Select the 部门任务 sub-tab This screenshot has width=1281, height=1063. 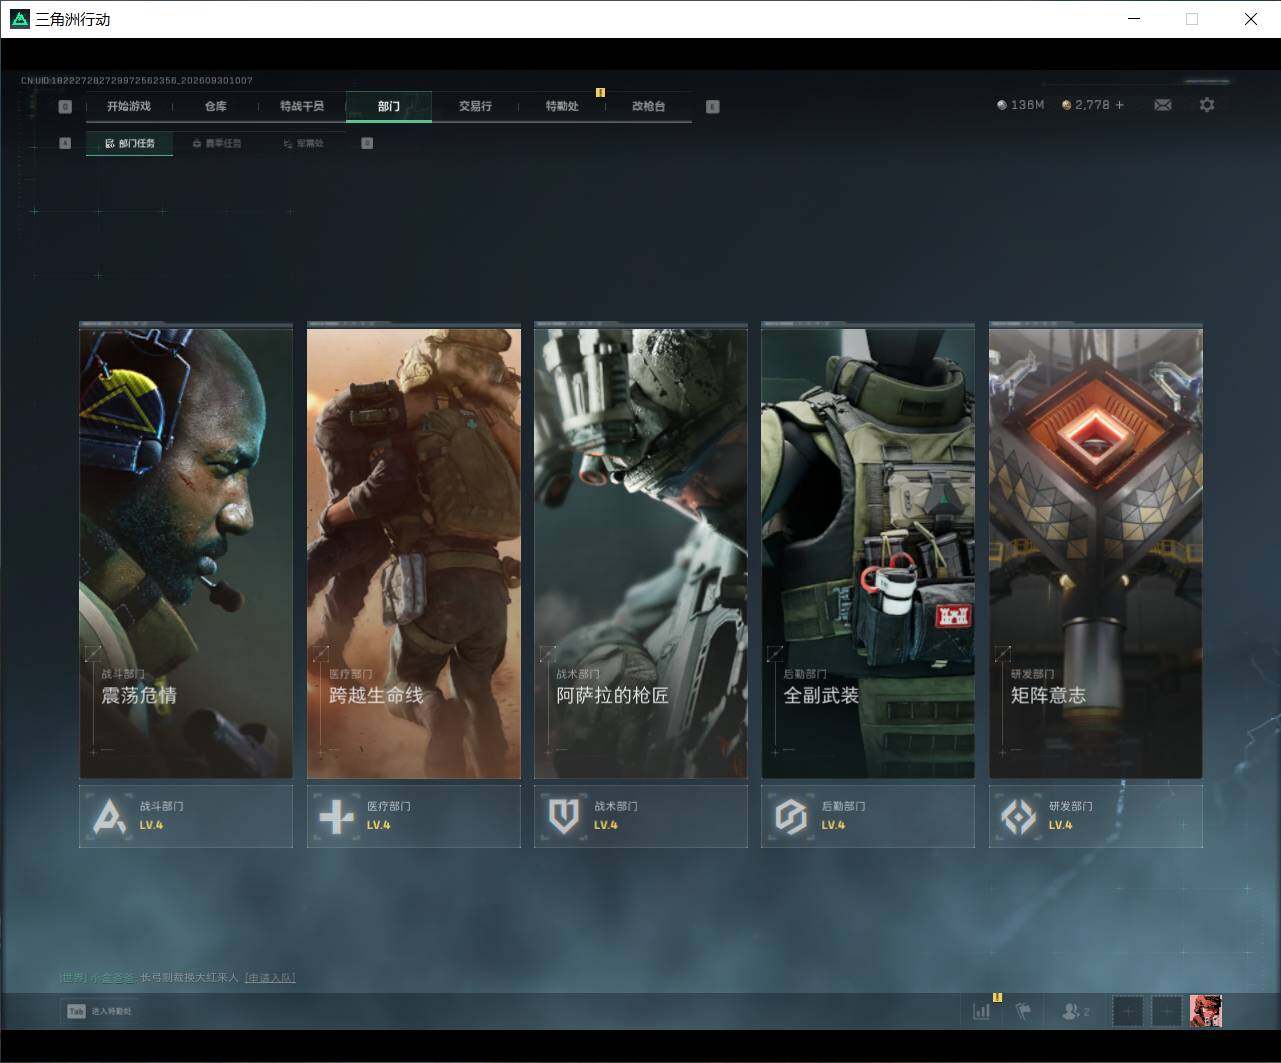[130, 143]
